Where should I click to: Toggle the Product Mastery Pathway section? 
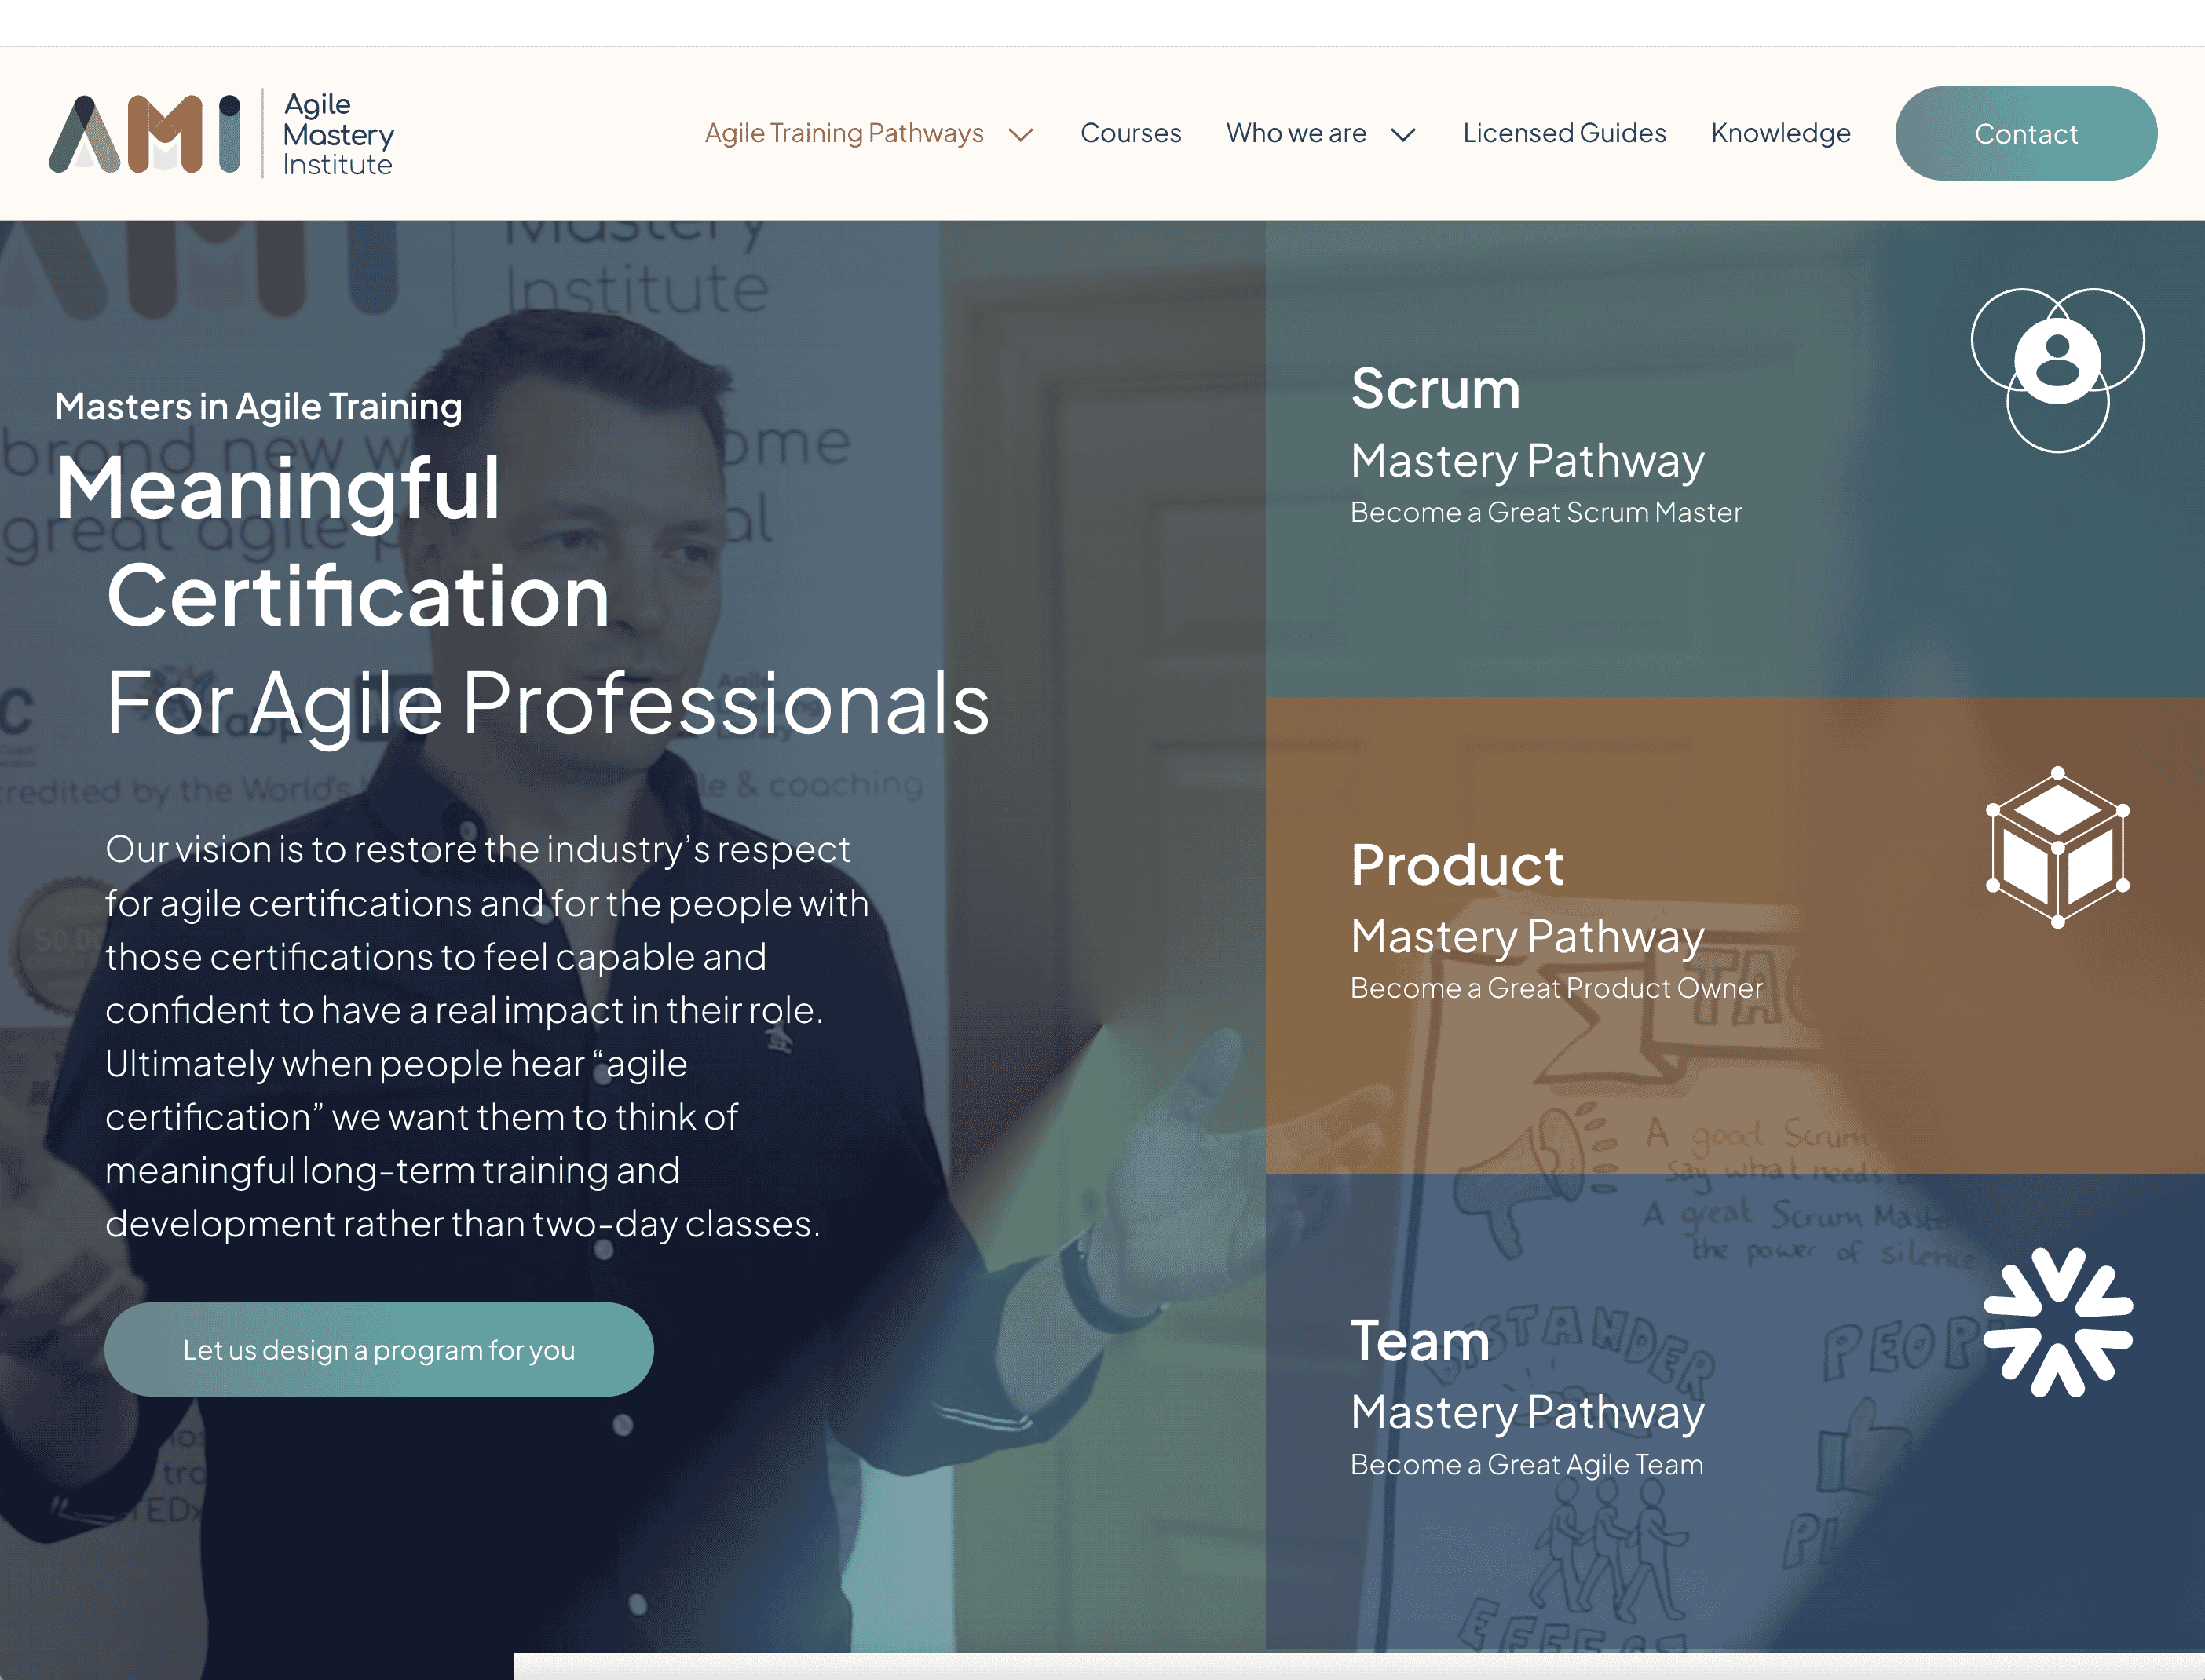pyautogui.click(x=1735, y=935)
